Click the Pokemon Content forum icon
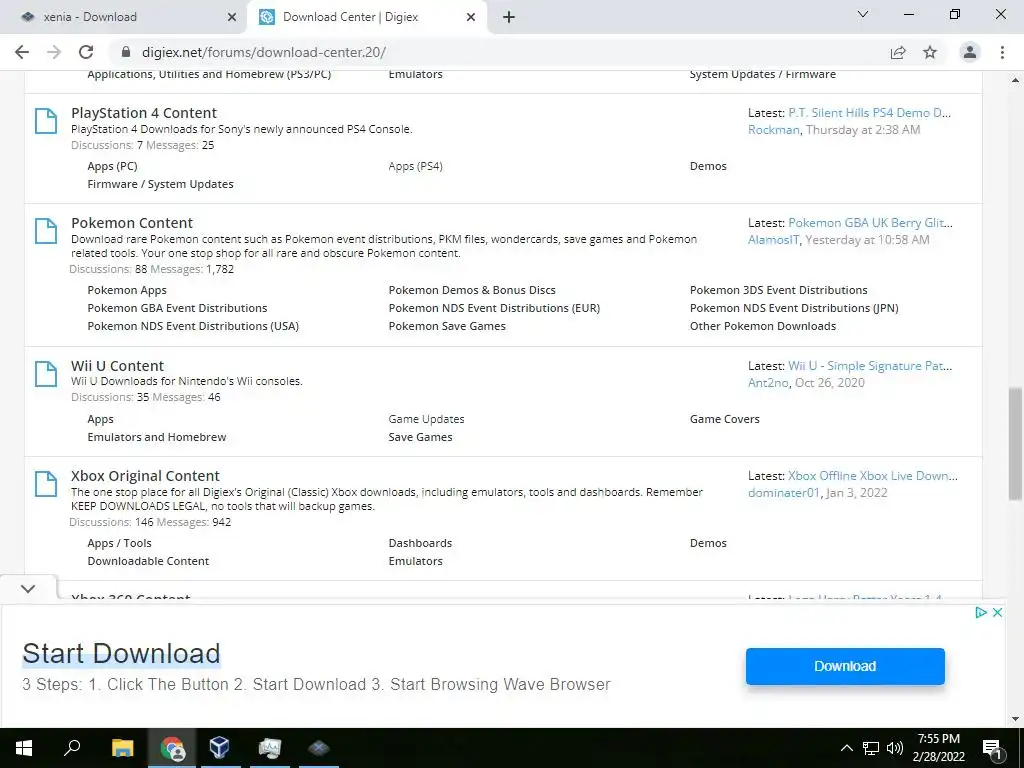The width and height of the screenshot is (1024, 768). coord(46,231)
